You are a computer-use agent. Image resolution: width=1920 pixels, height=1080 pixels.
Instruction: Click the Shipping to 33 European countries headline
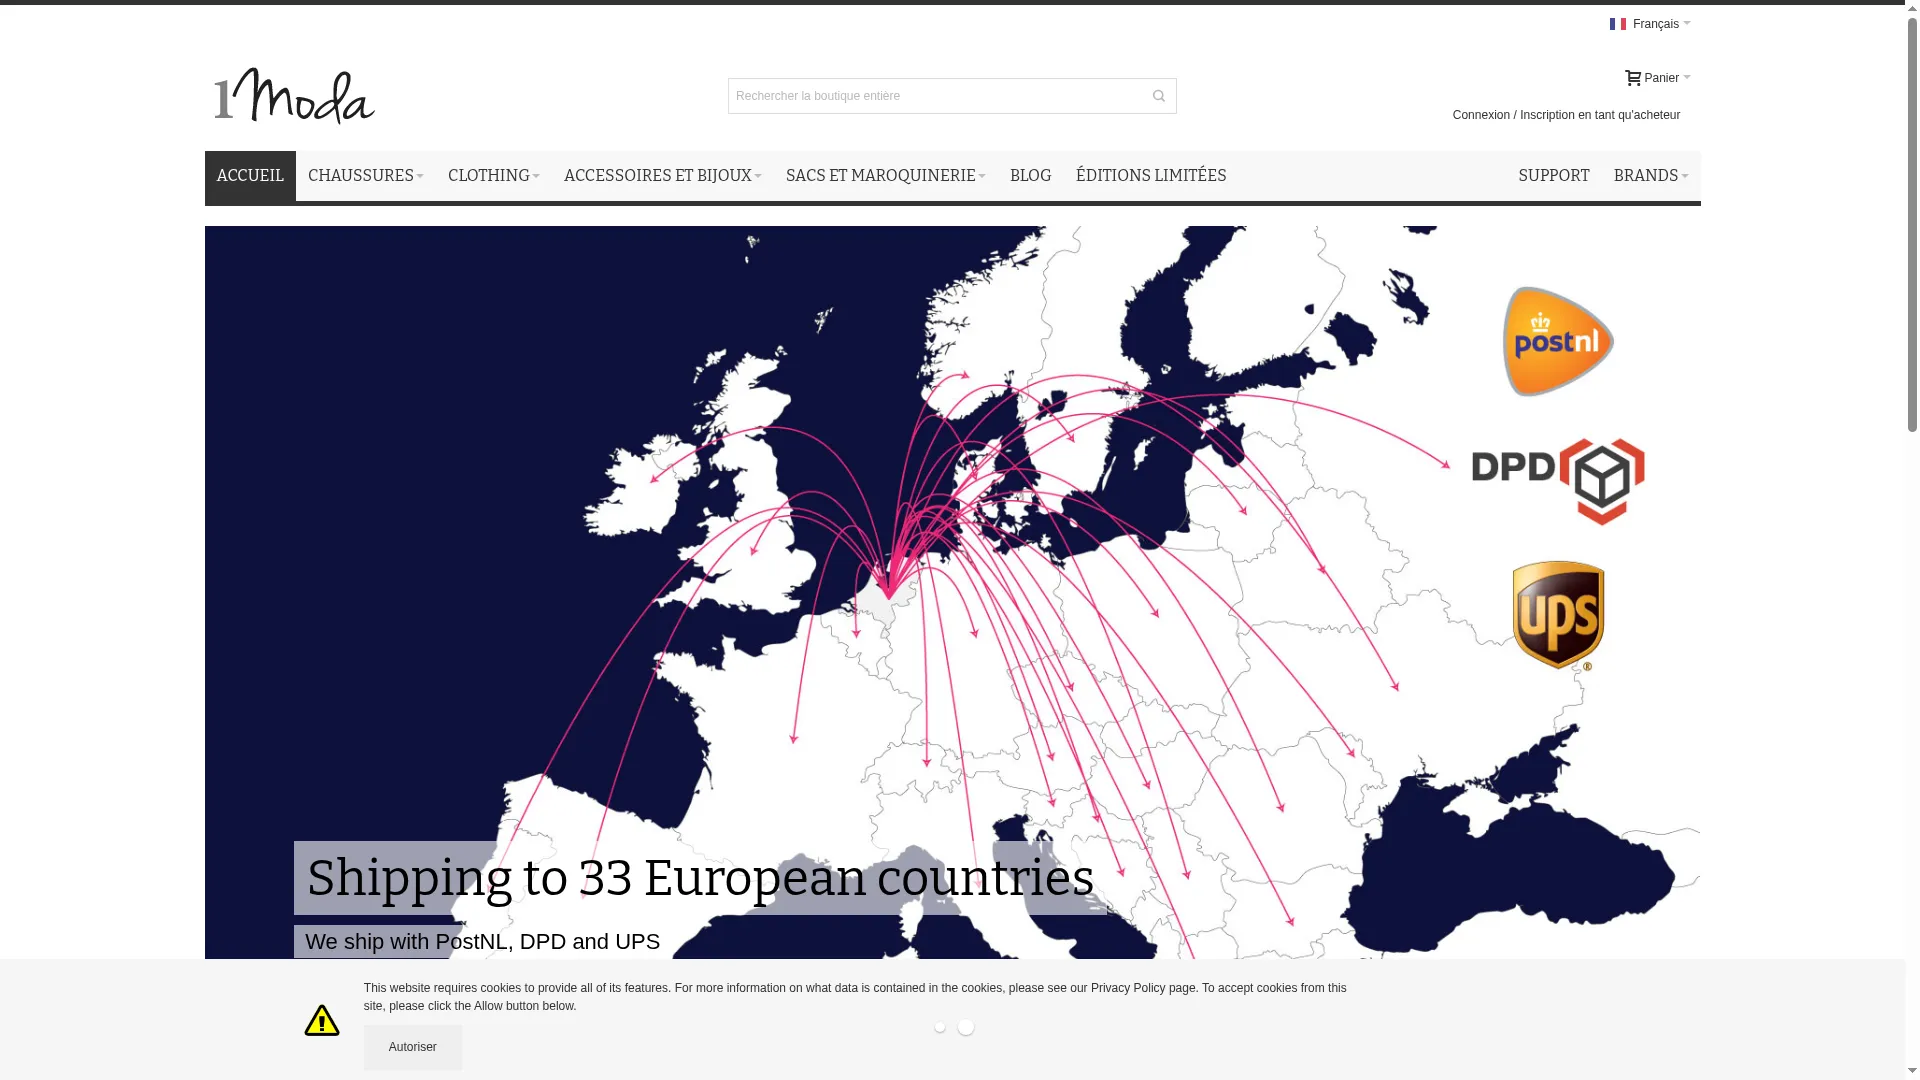click(x=700, y=878)
